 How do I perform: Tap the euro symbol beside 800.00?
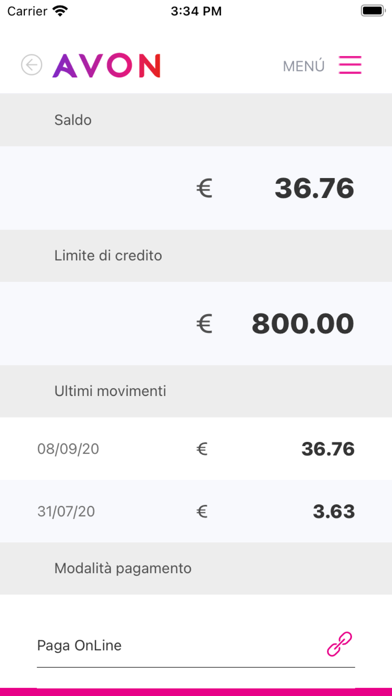pos(204,324)
